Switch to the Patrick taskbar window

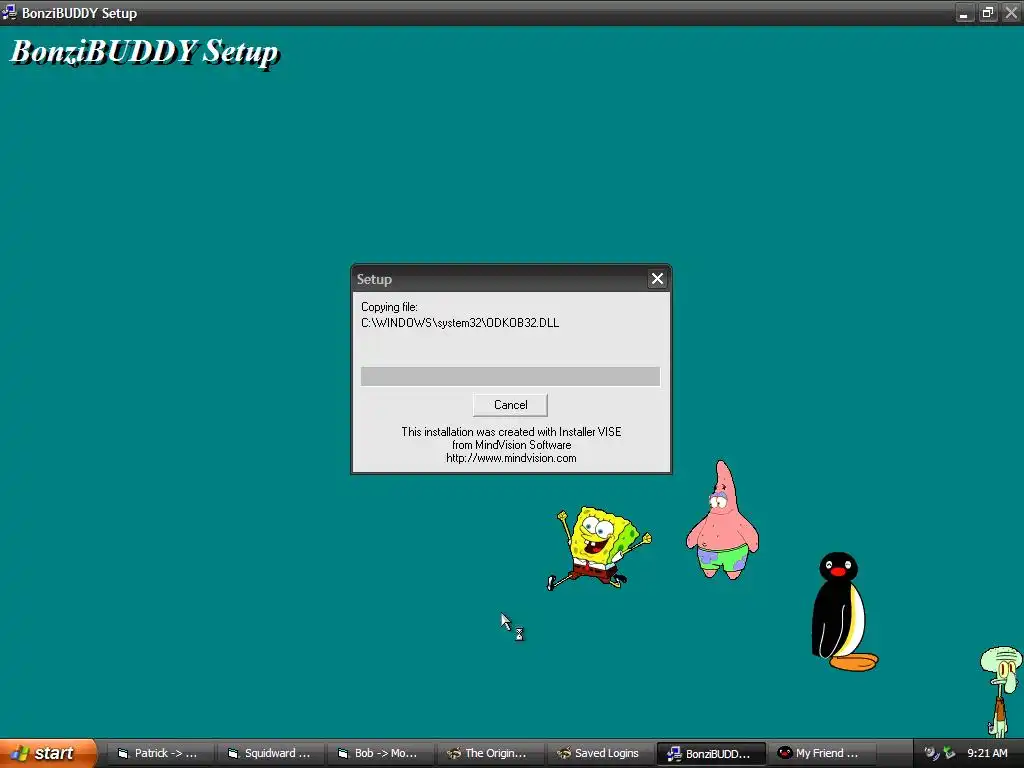tap(159, 753)
